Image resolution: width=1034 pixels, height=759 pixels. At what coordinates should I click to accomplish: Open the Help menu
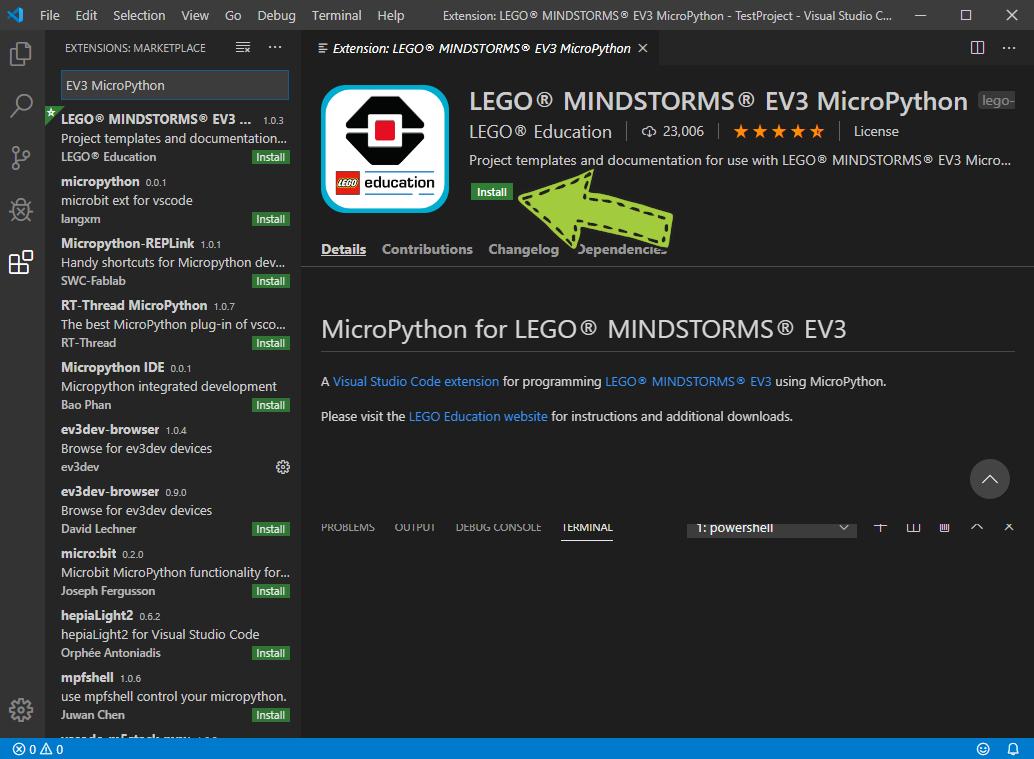coord(390,15)
